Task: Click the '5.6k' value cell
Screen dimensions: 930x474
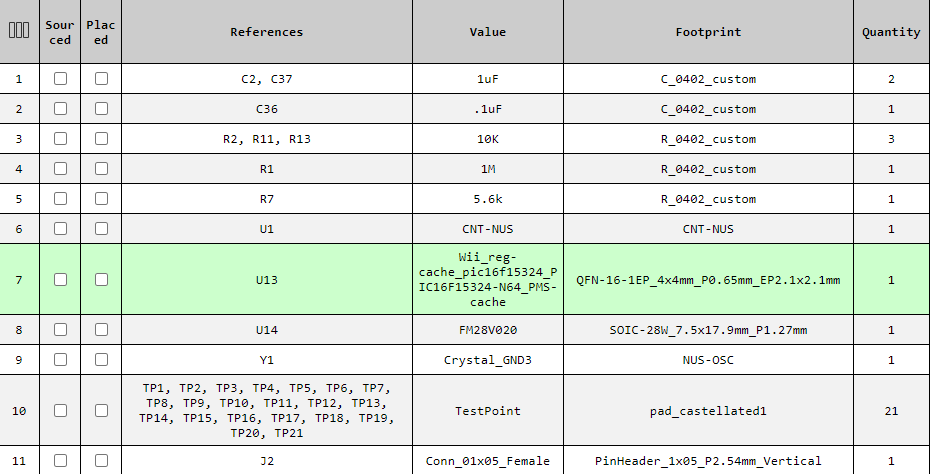Action: pyautogui.click(x=488, y=199)
